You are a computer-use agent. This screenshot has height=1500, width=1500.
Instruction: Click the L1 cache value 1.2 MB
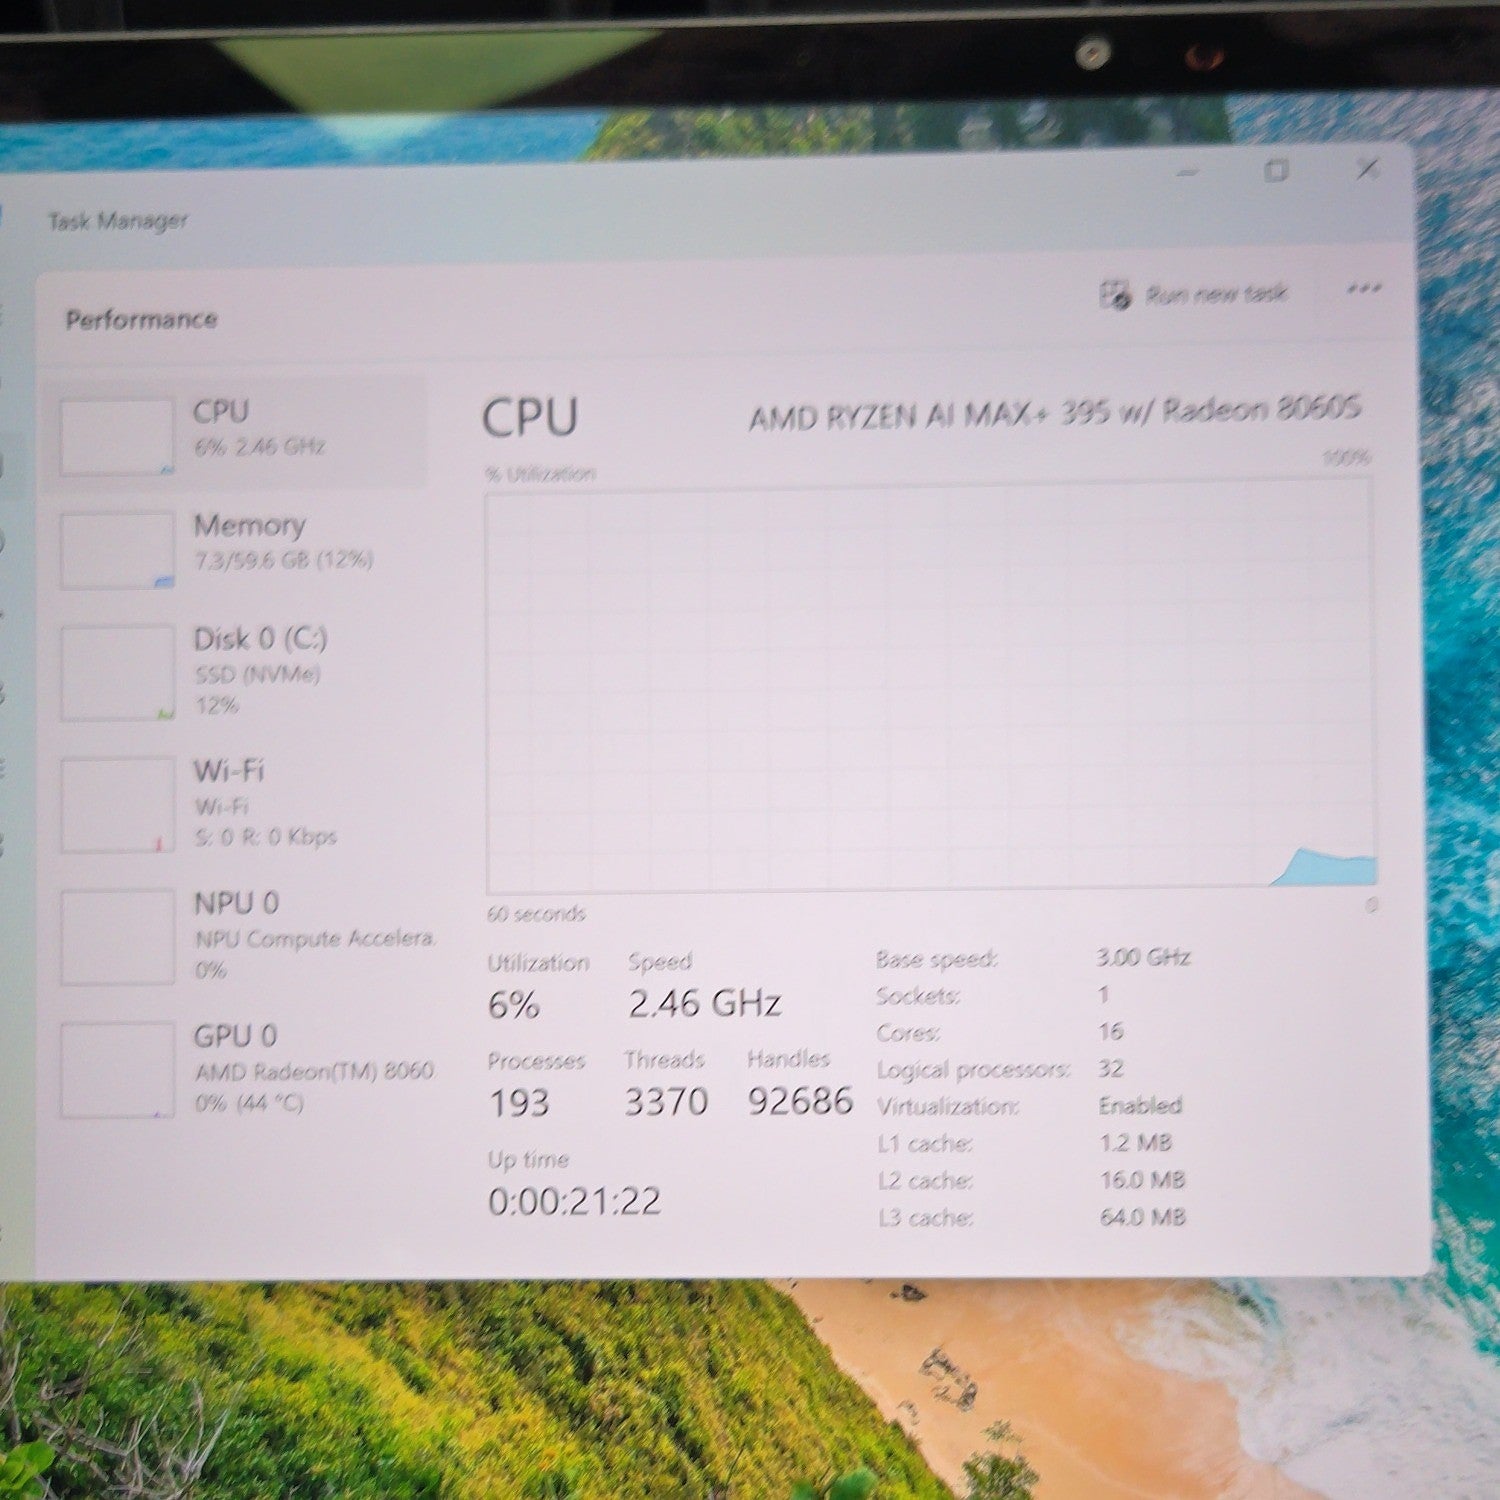pyautogui.click(x=1136, y=1142)
